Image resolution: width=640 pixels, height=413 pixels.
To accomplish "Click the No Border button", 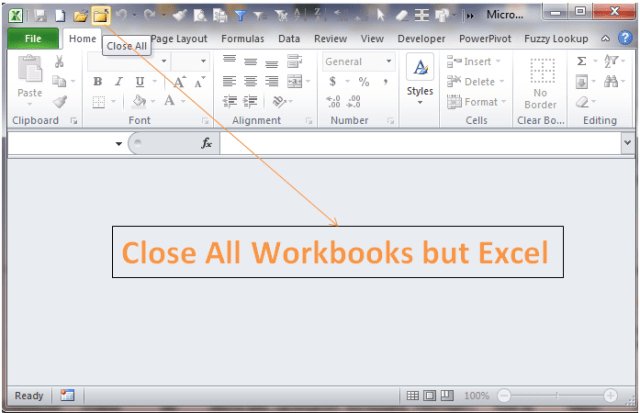I will [541, 84].
